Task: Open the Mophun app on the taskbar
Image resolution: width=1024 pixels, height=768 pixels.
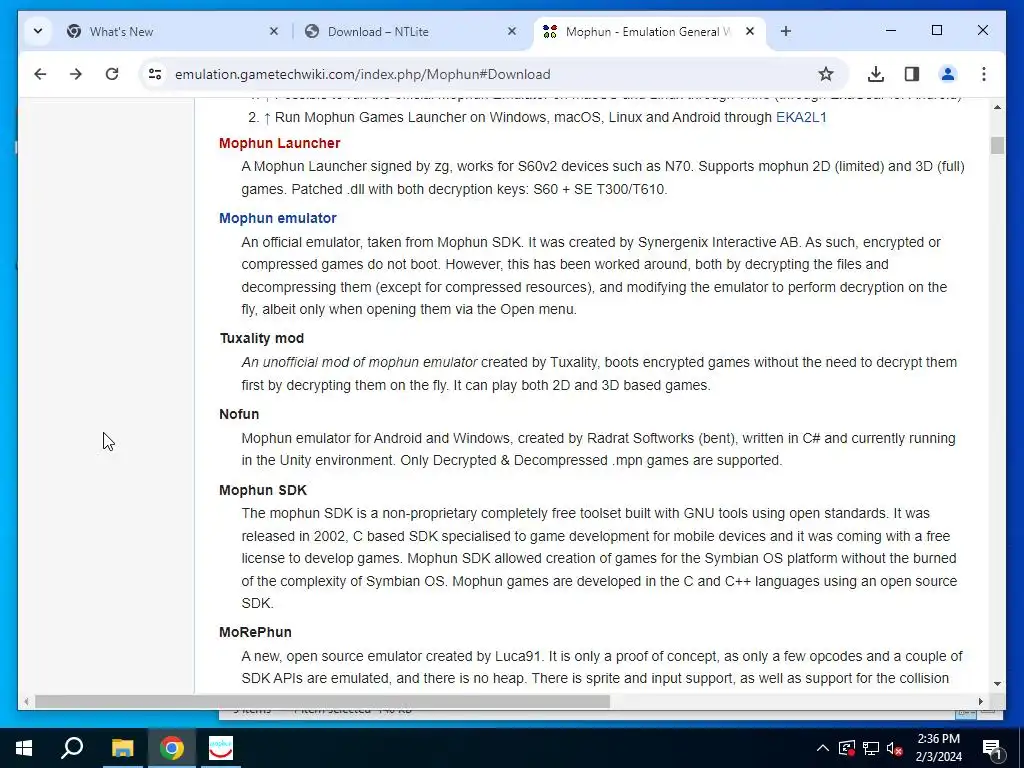Action: [x=221, y=748]
